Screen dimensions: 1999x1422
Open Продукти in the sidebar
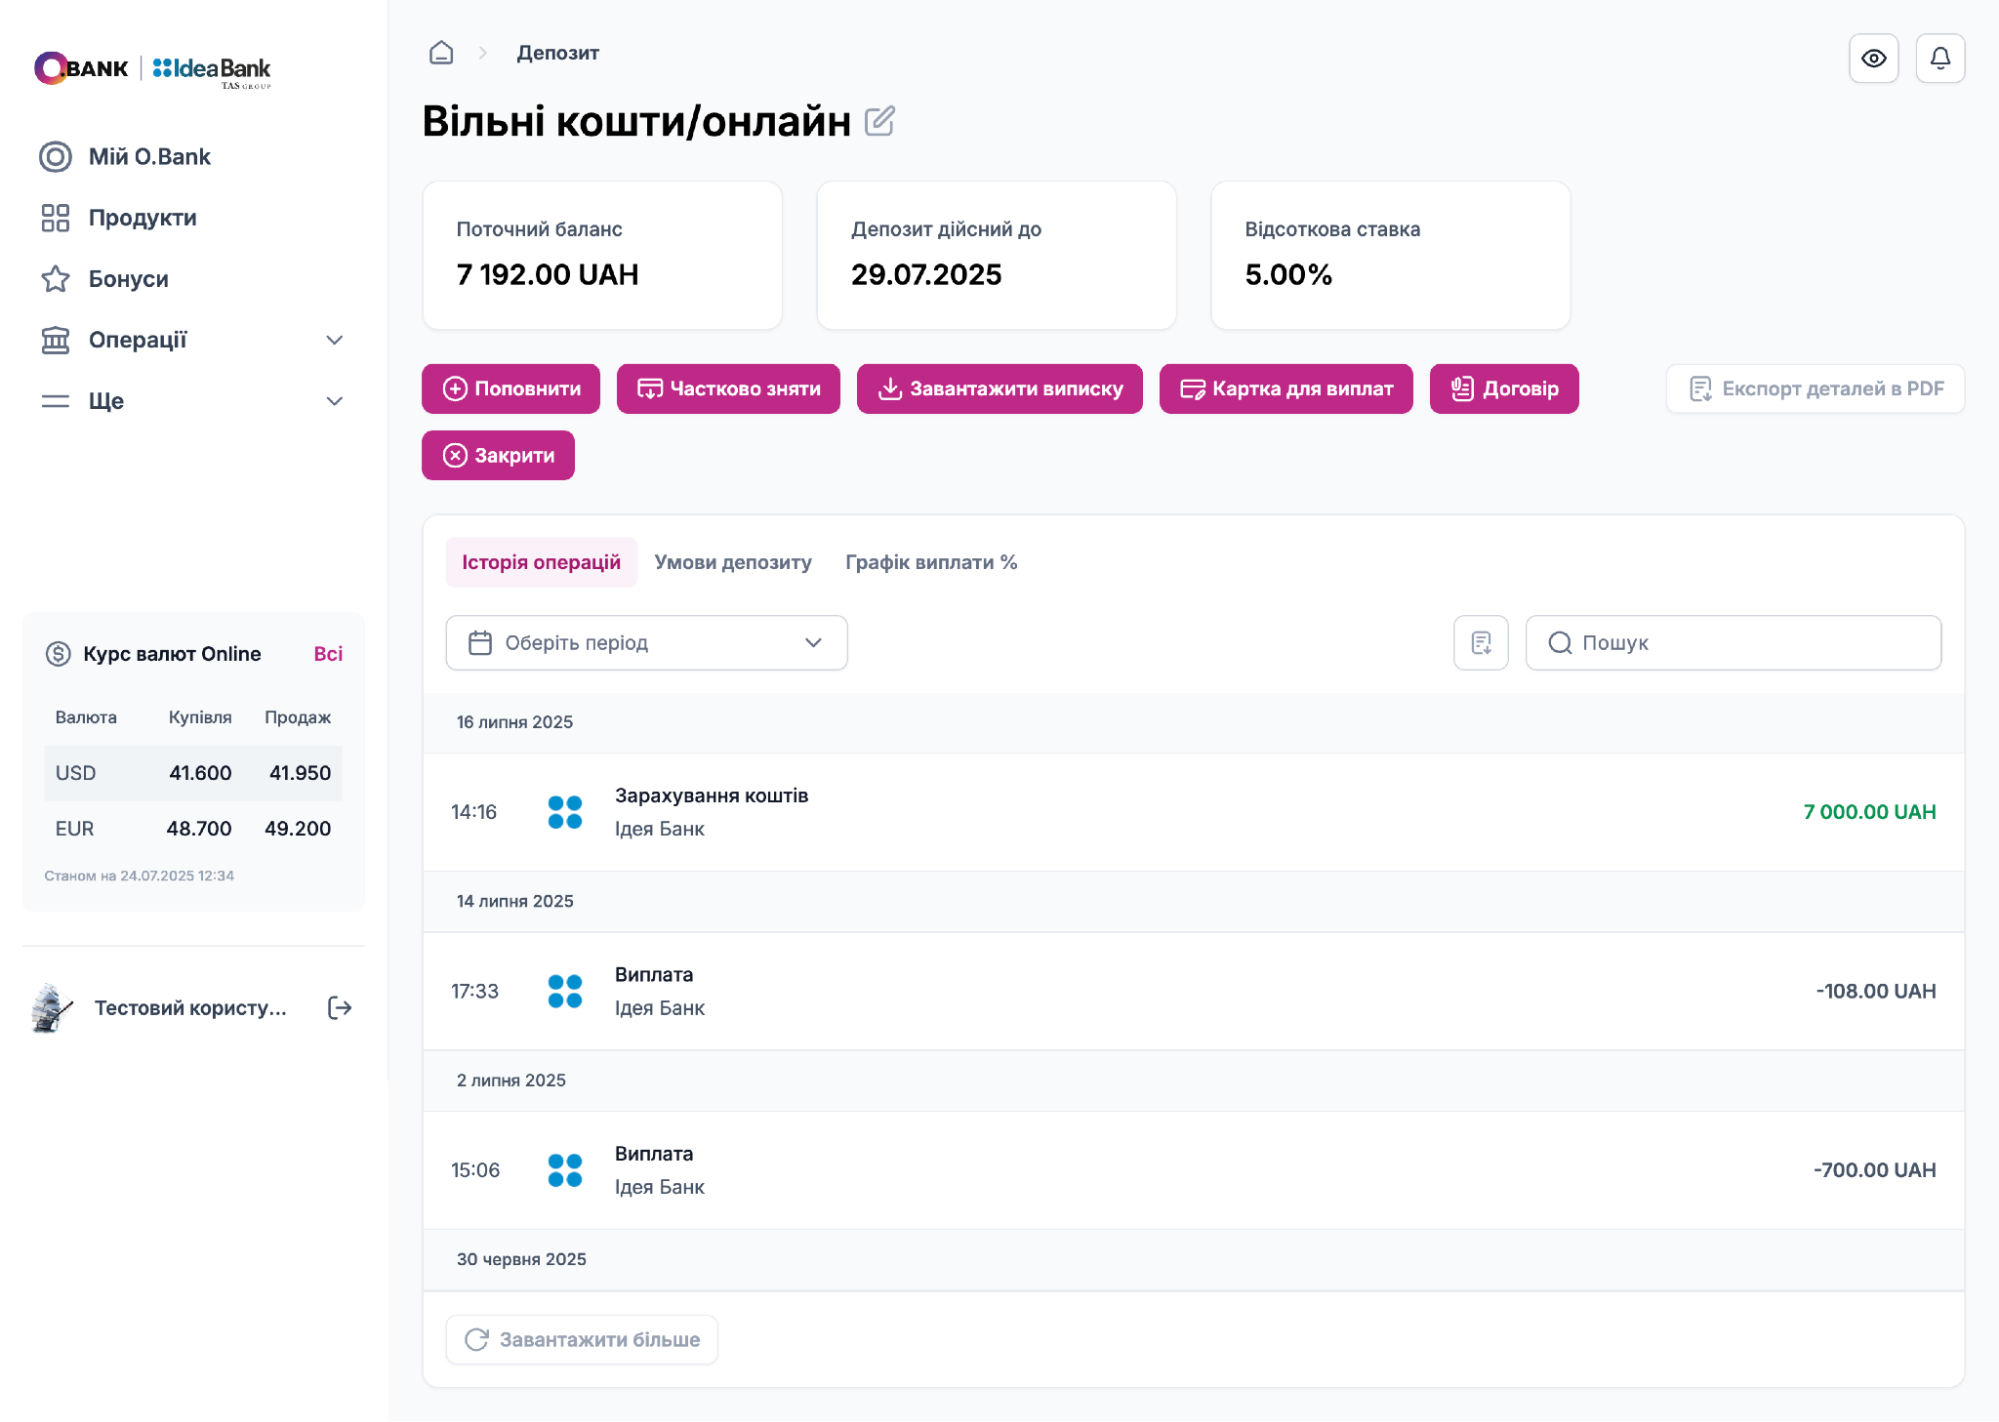[x=142, y=218]
